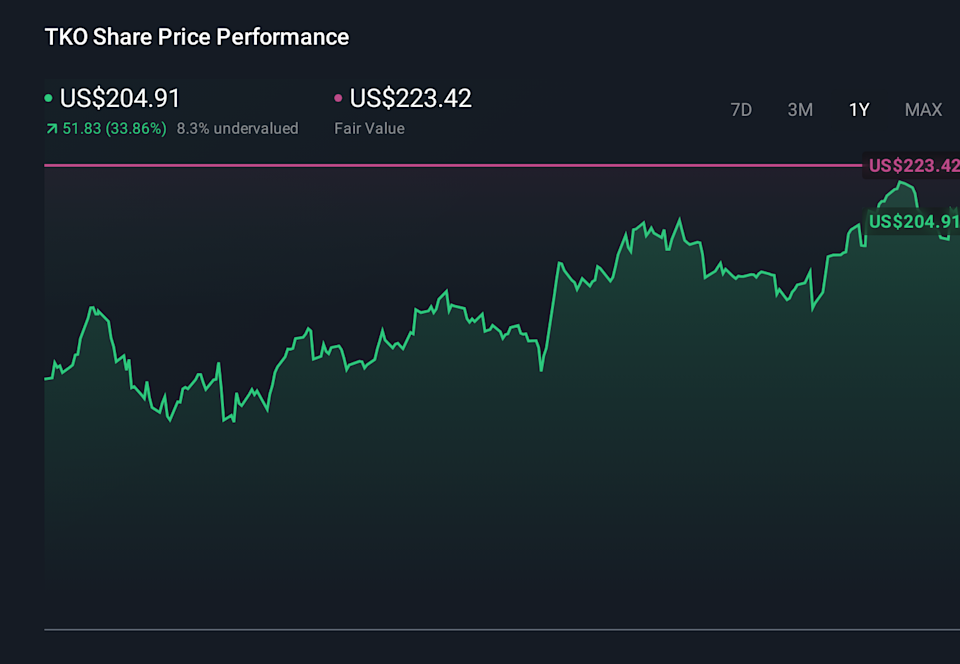
Task: Click the 51.83 (33.86%) gain text
Action: [114, 129]
